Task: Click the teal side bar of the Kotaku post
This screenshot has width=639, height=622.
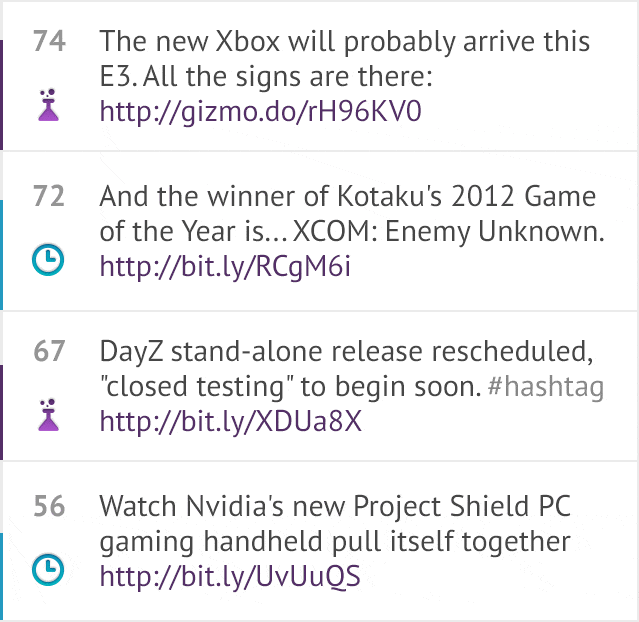Action: [1, 255]
